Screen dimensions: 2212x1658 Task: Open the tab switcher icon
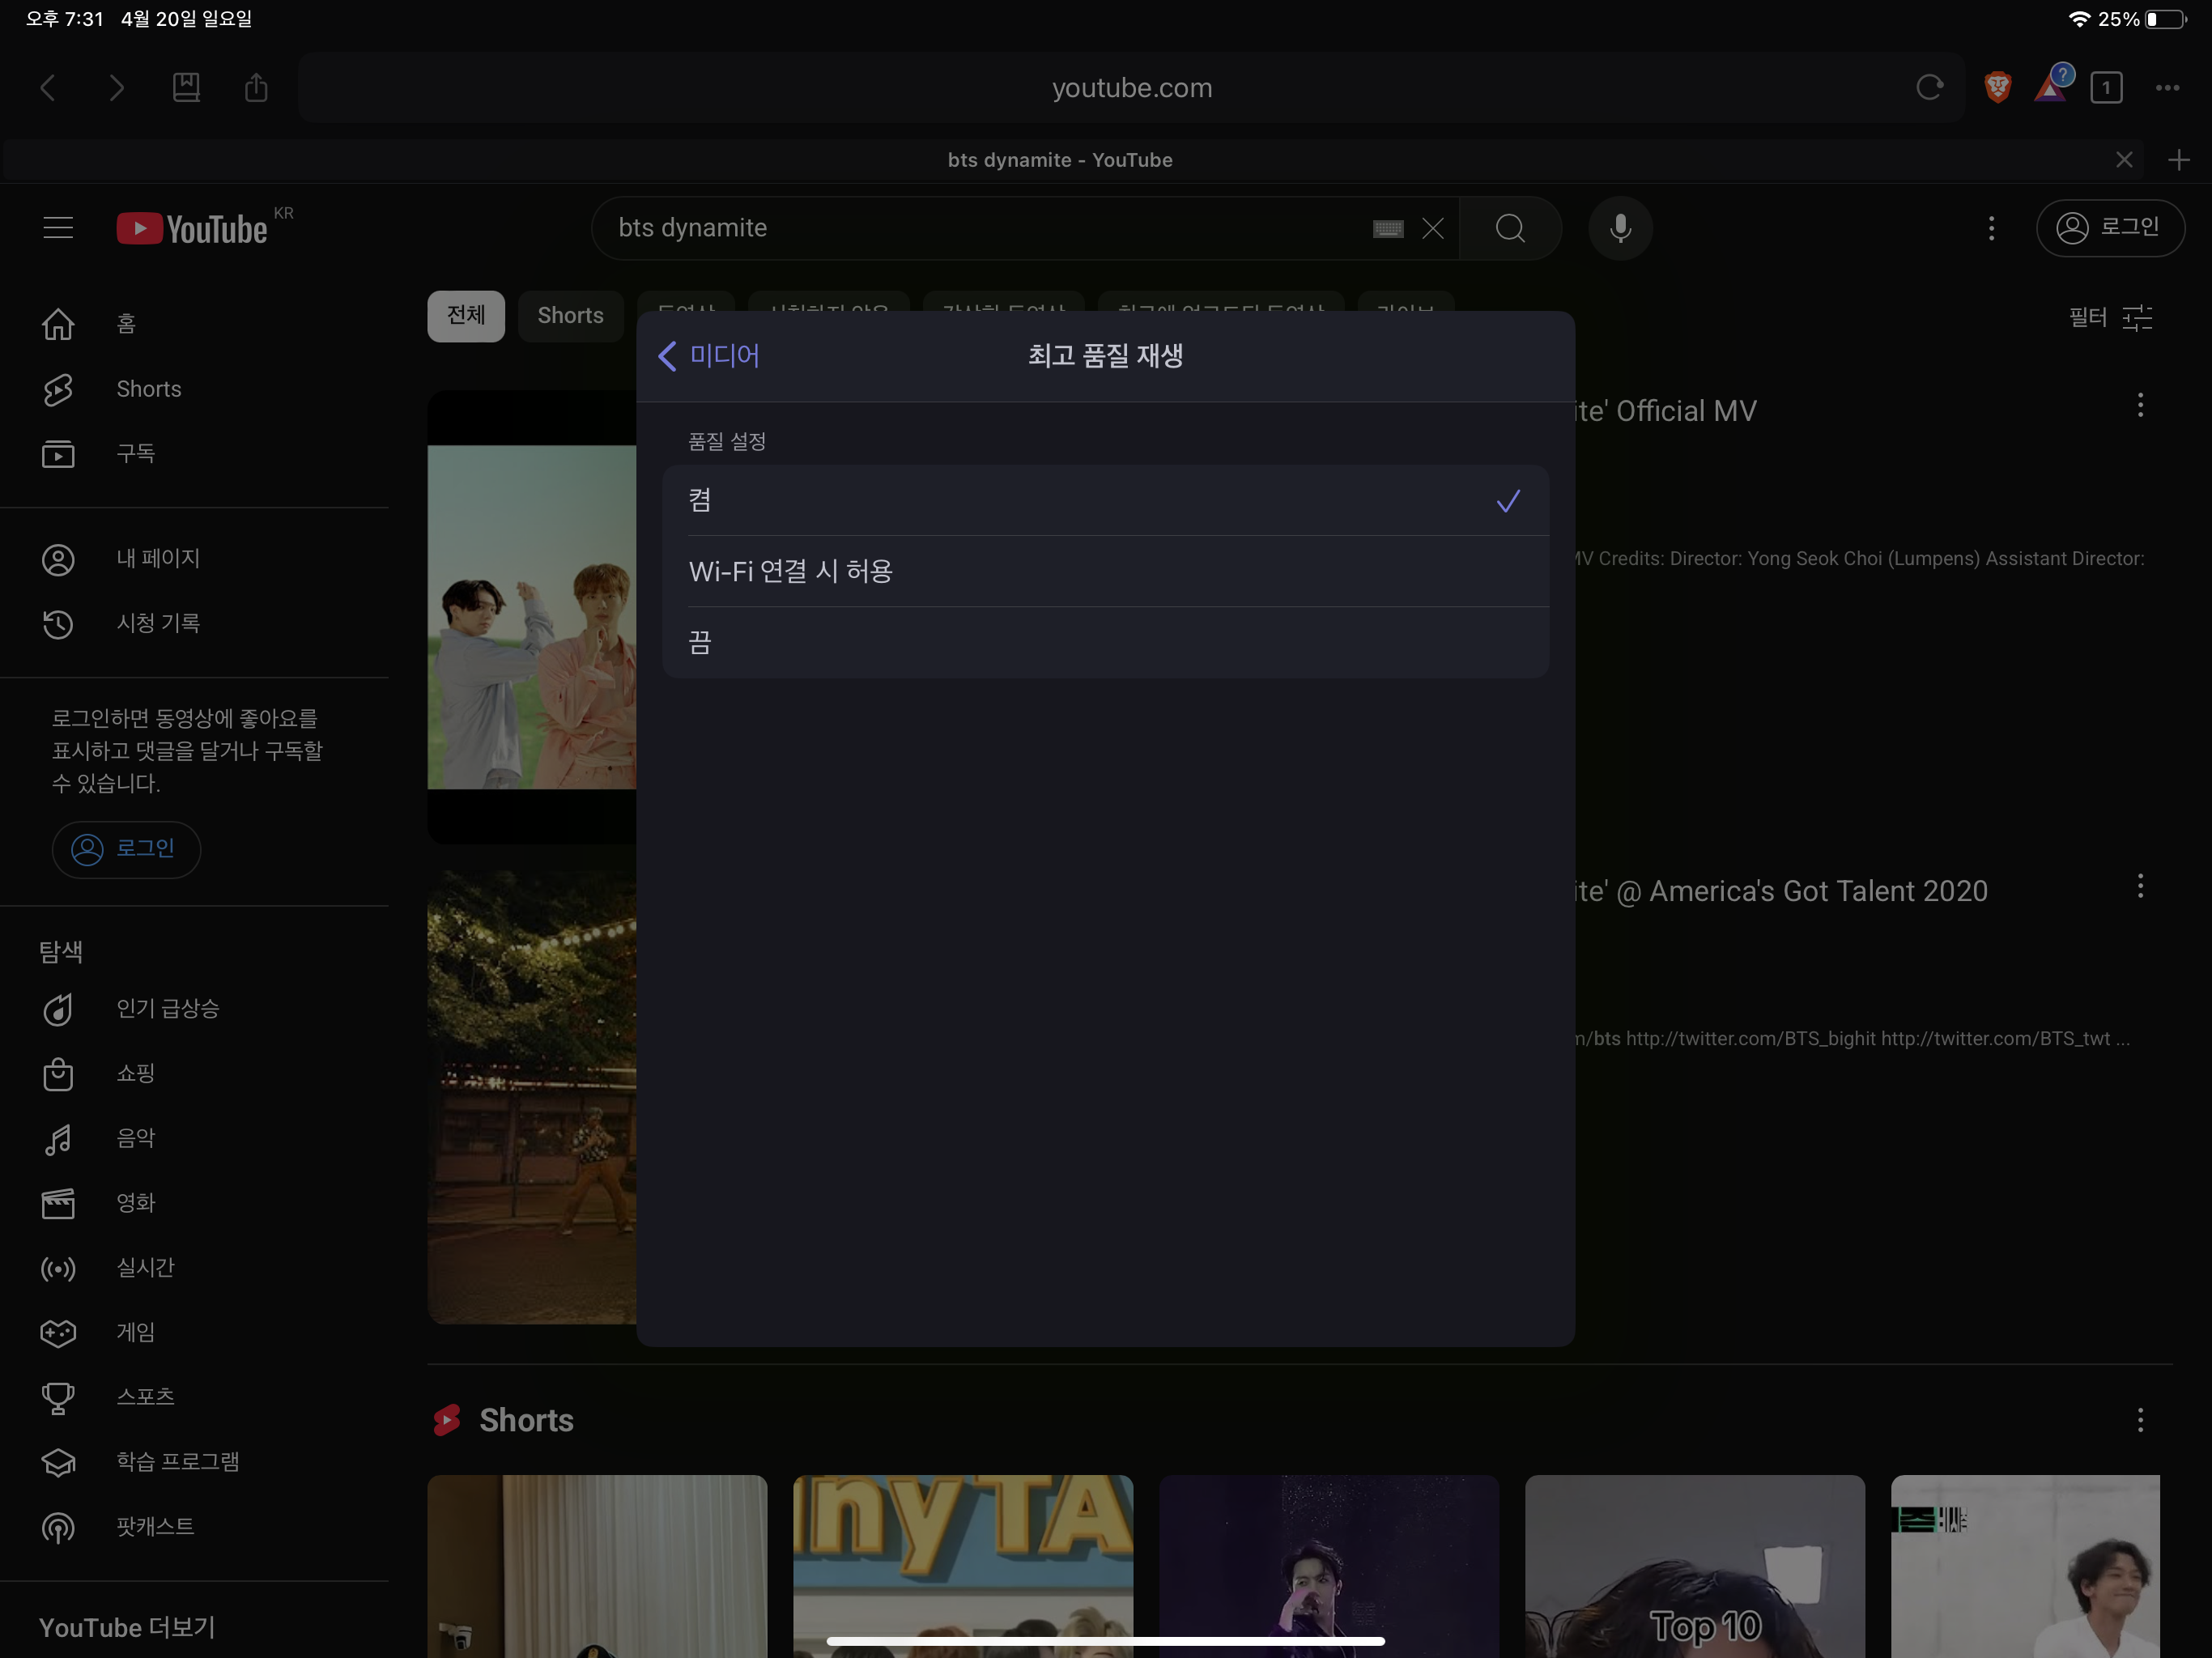coord(2105,88)
